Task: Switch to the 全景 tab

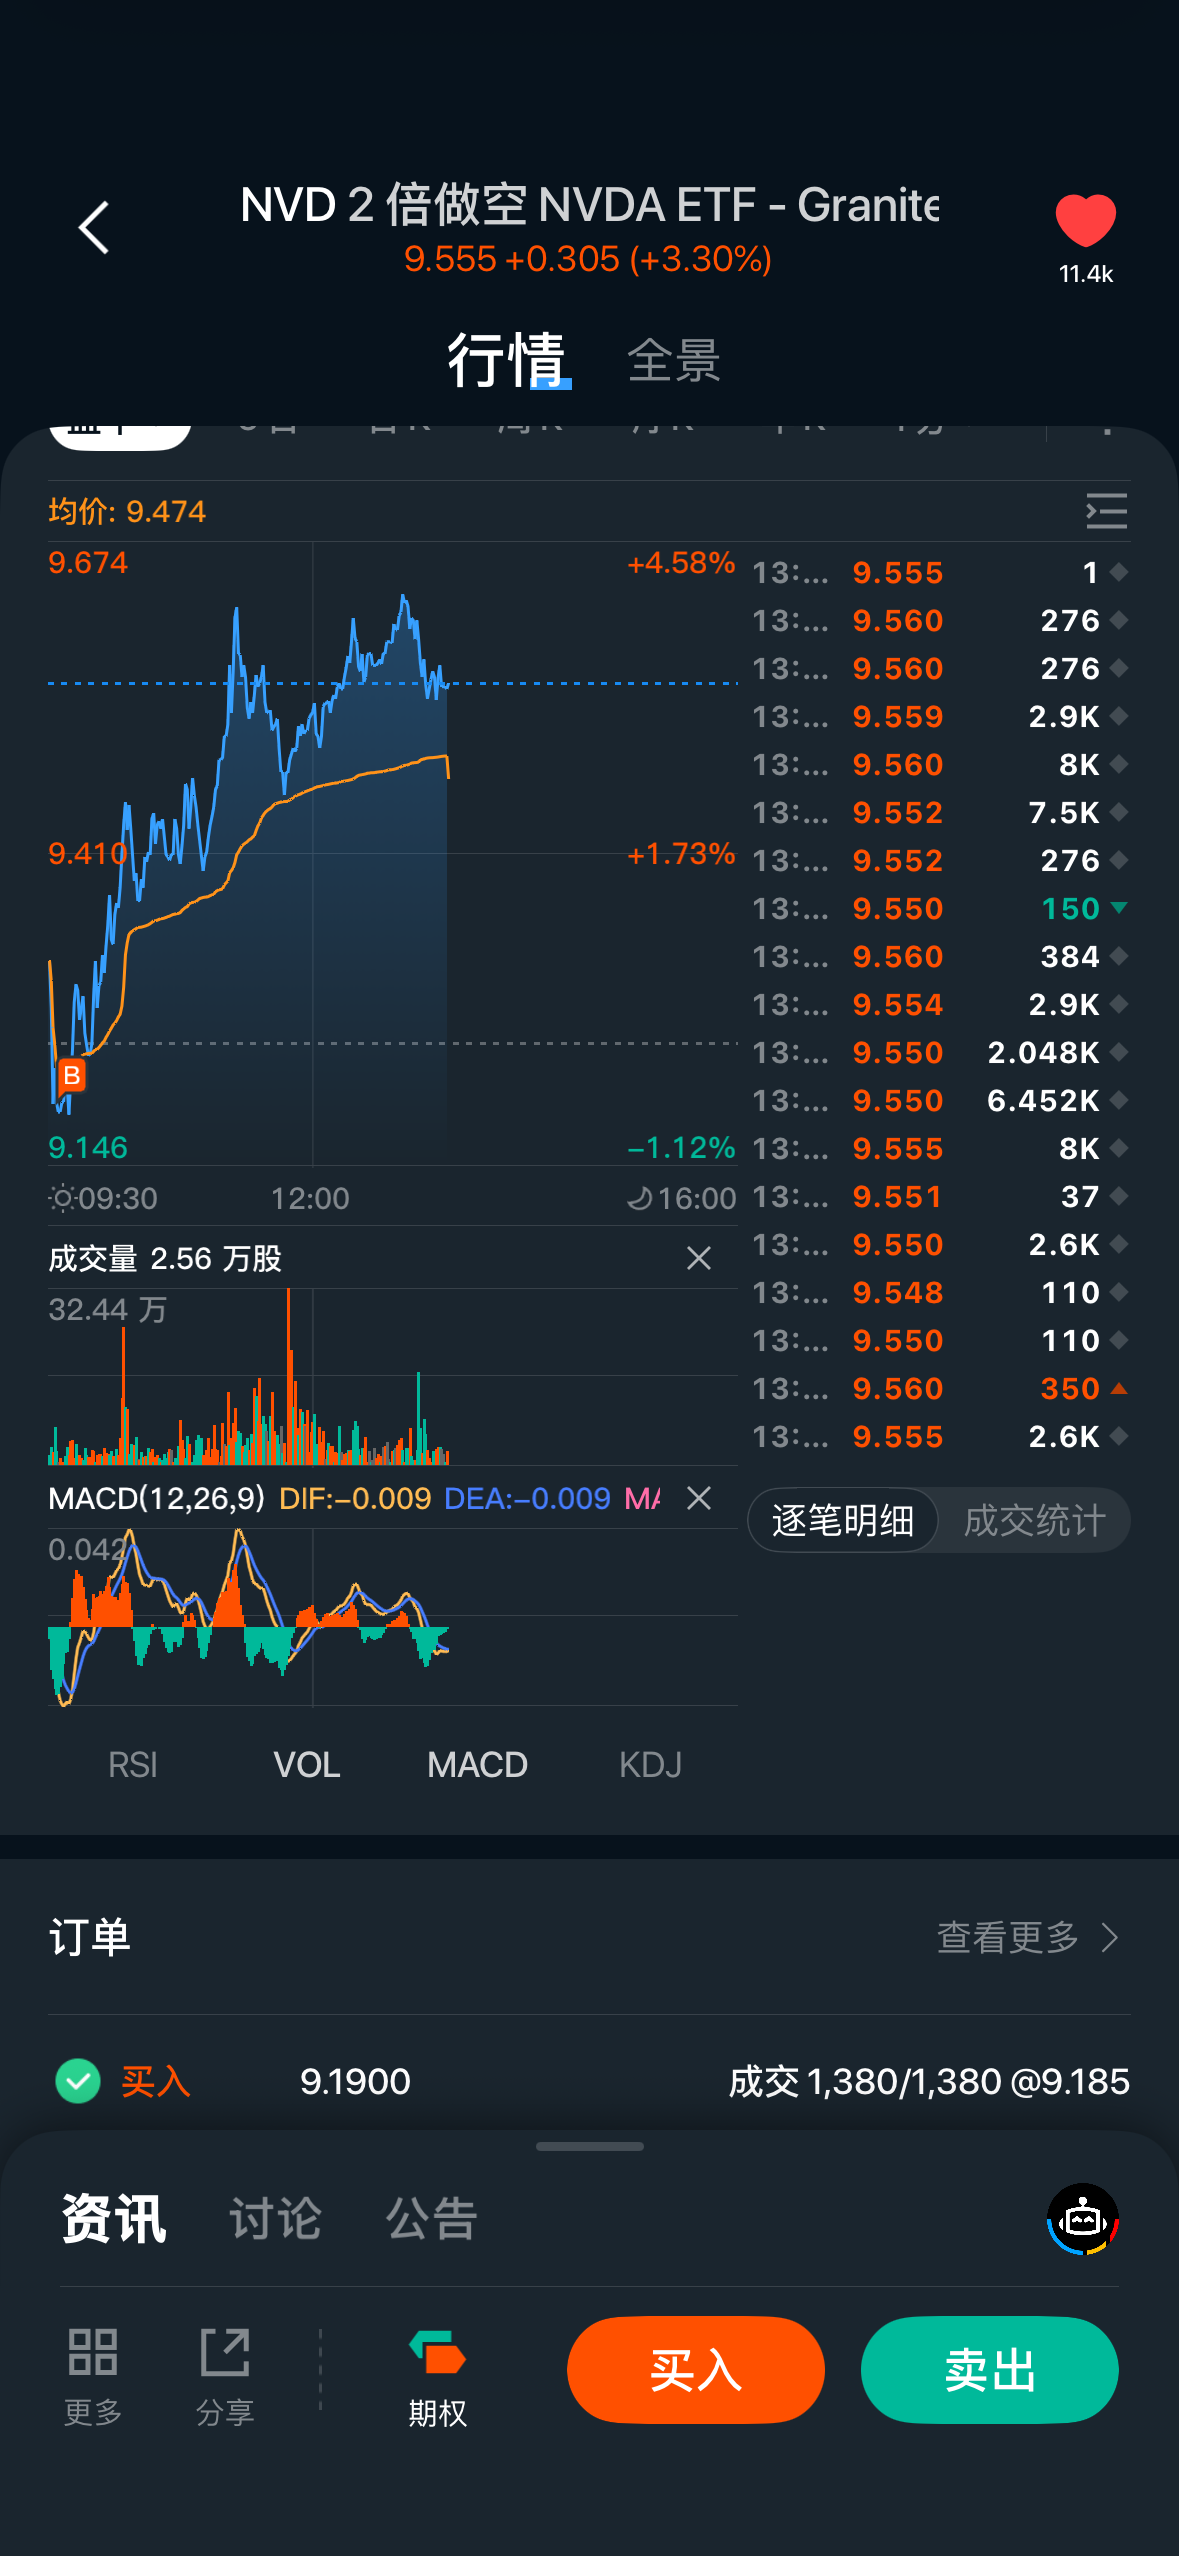Action: [x=674, y=360]
